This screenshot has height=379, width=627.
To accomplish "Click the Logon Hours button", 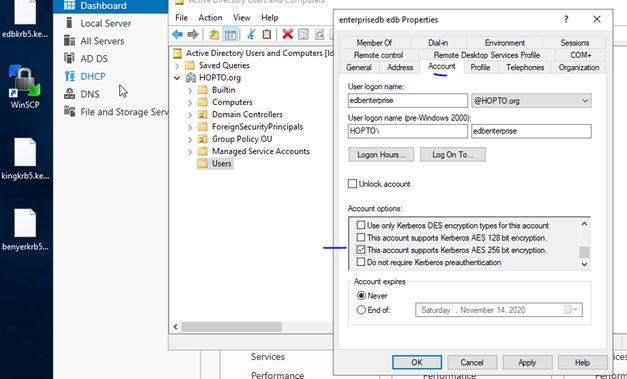I will pos(381,155).
